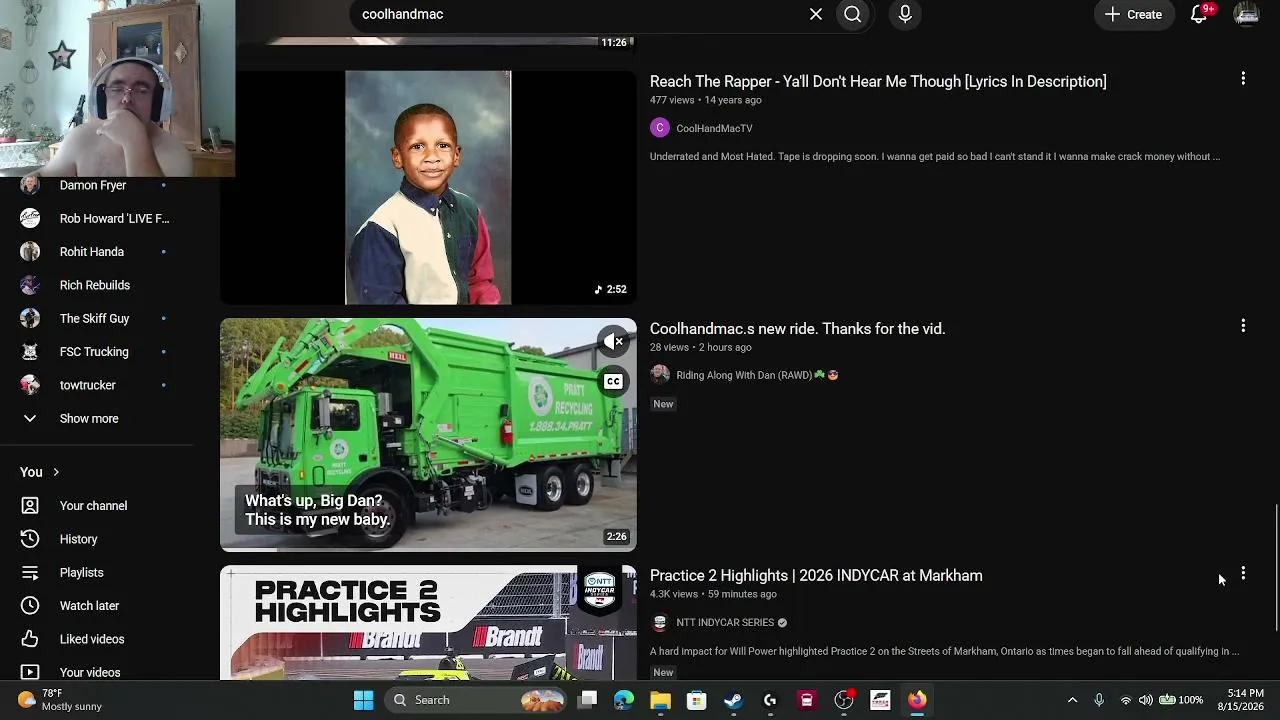Open the Forza app on the taskbar
The width and height of the screenshot is (1280, 720).
point(880,700)
